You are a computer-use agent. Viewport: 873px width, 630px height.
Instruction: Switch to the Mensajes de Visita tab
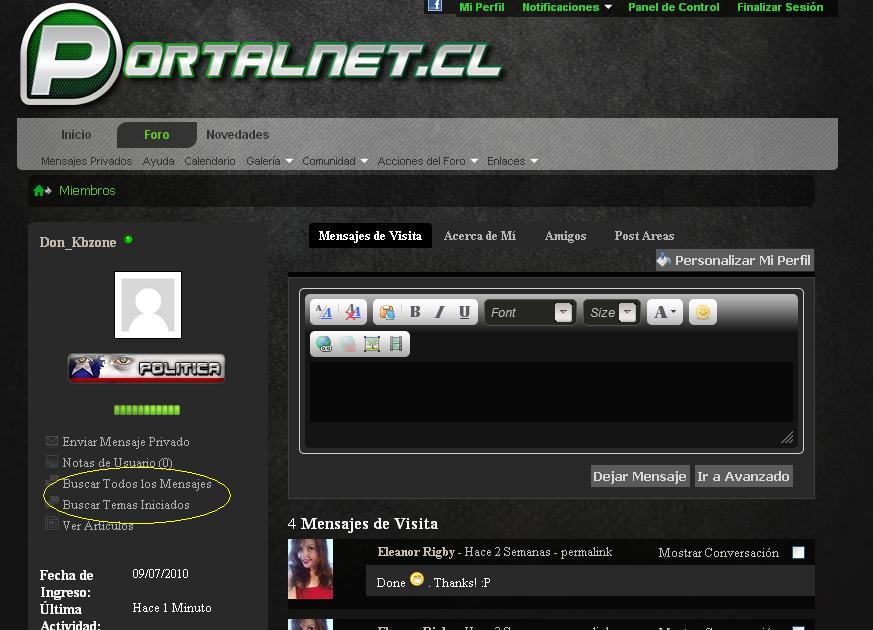pos(370,236)
